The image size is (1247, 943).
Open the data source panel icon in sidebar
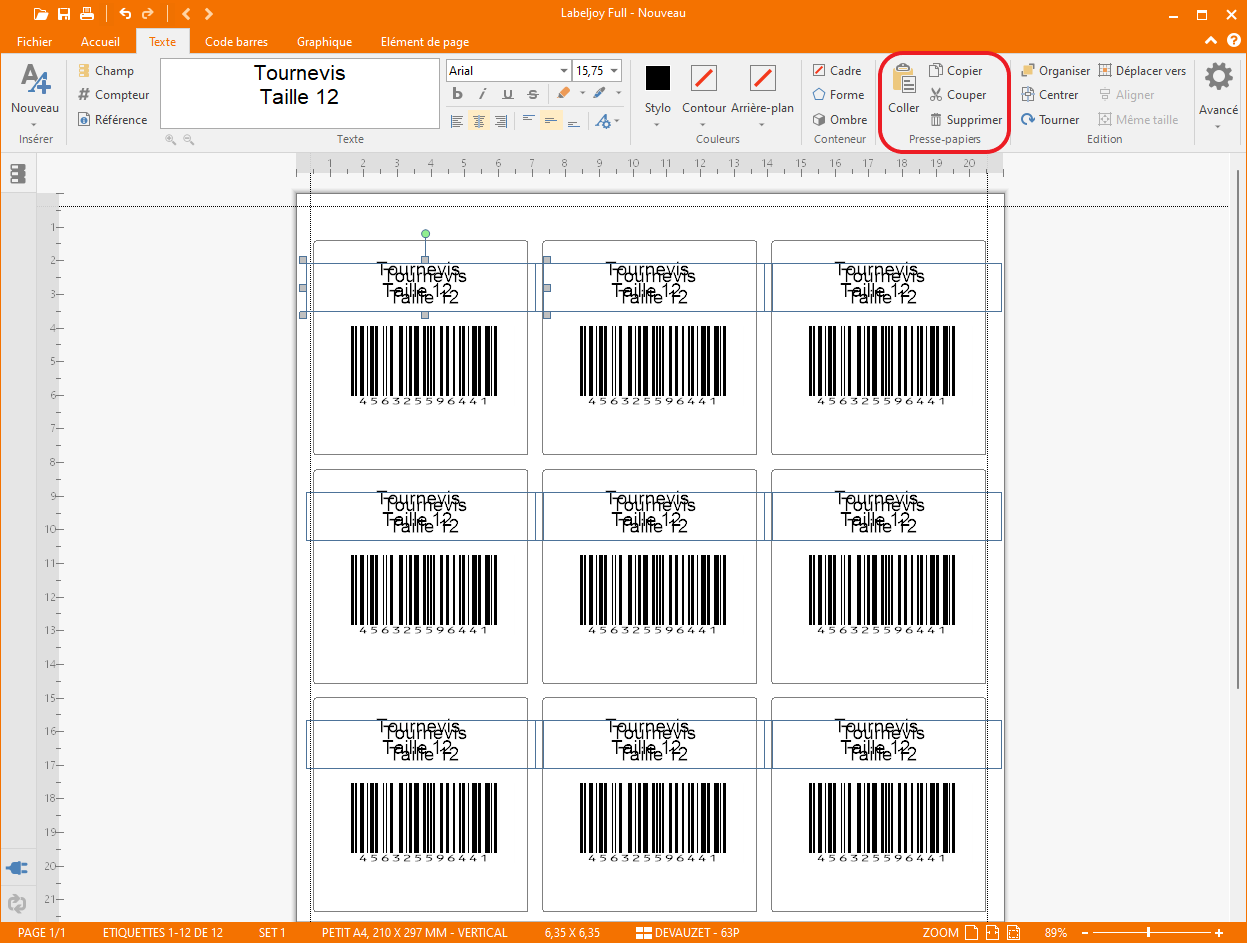[x=18, y=174]
